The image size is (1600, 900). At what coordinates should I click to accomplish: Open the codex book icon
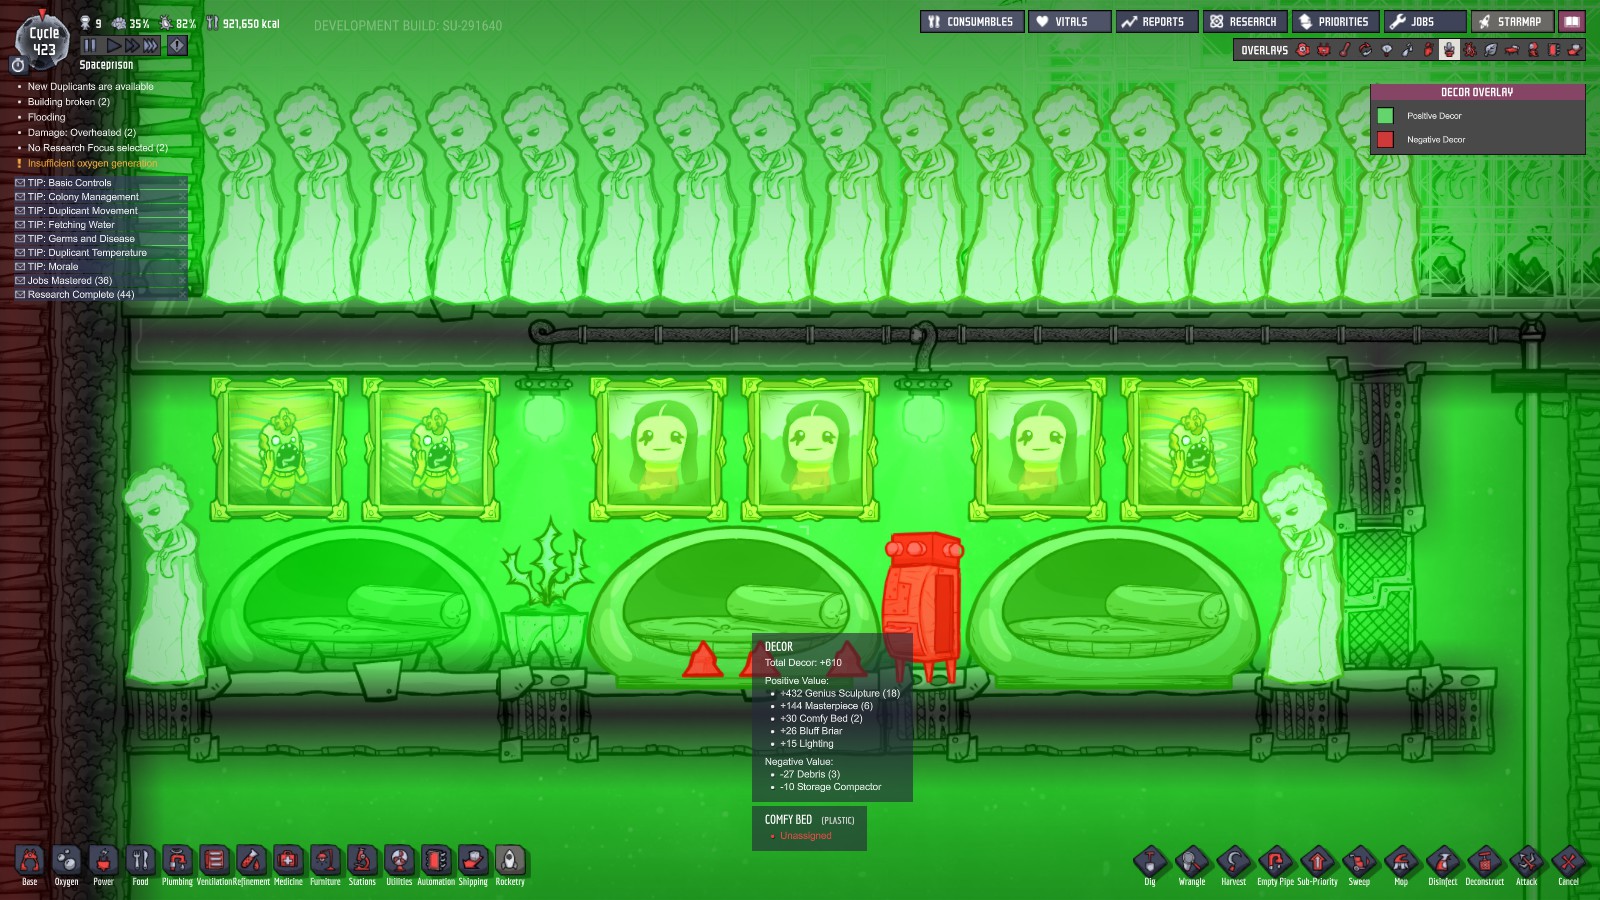click(x=1573, y=21)
